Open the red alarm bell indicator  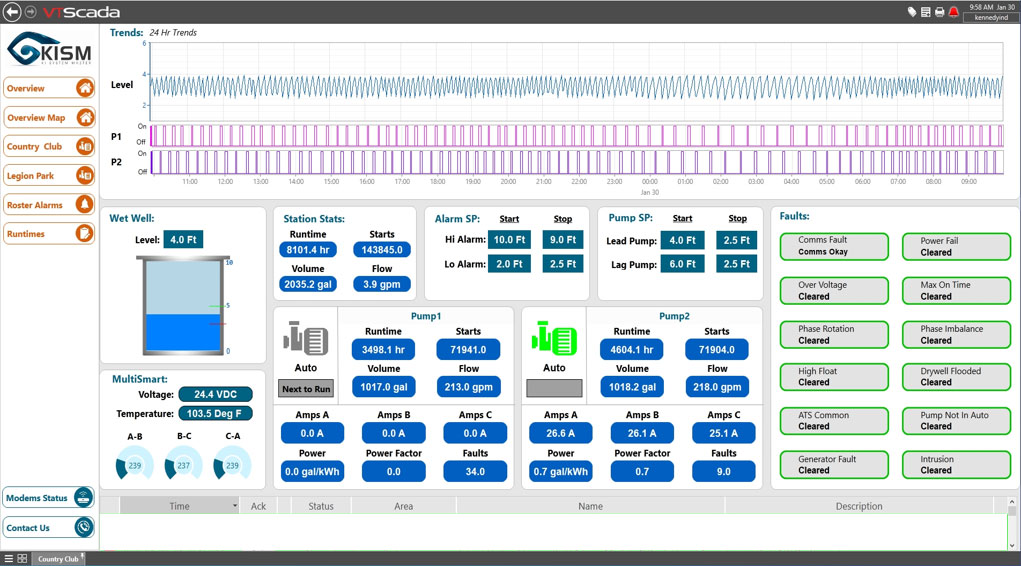click(x=953, y=12)
